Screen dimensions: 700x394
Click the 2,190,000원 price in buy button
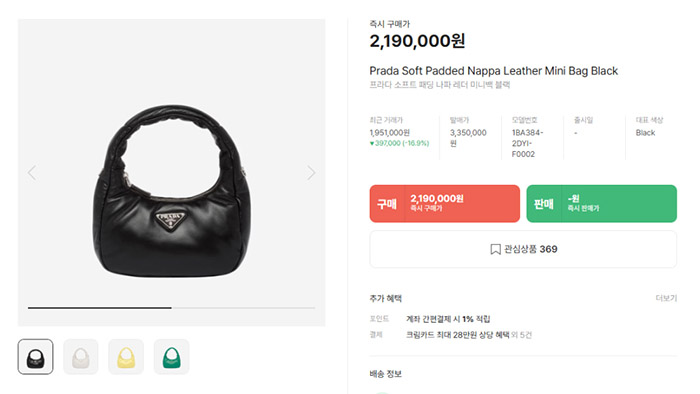(x=437, y=198)
